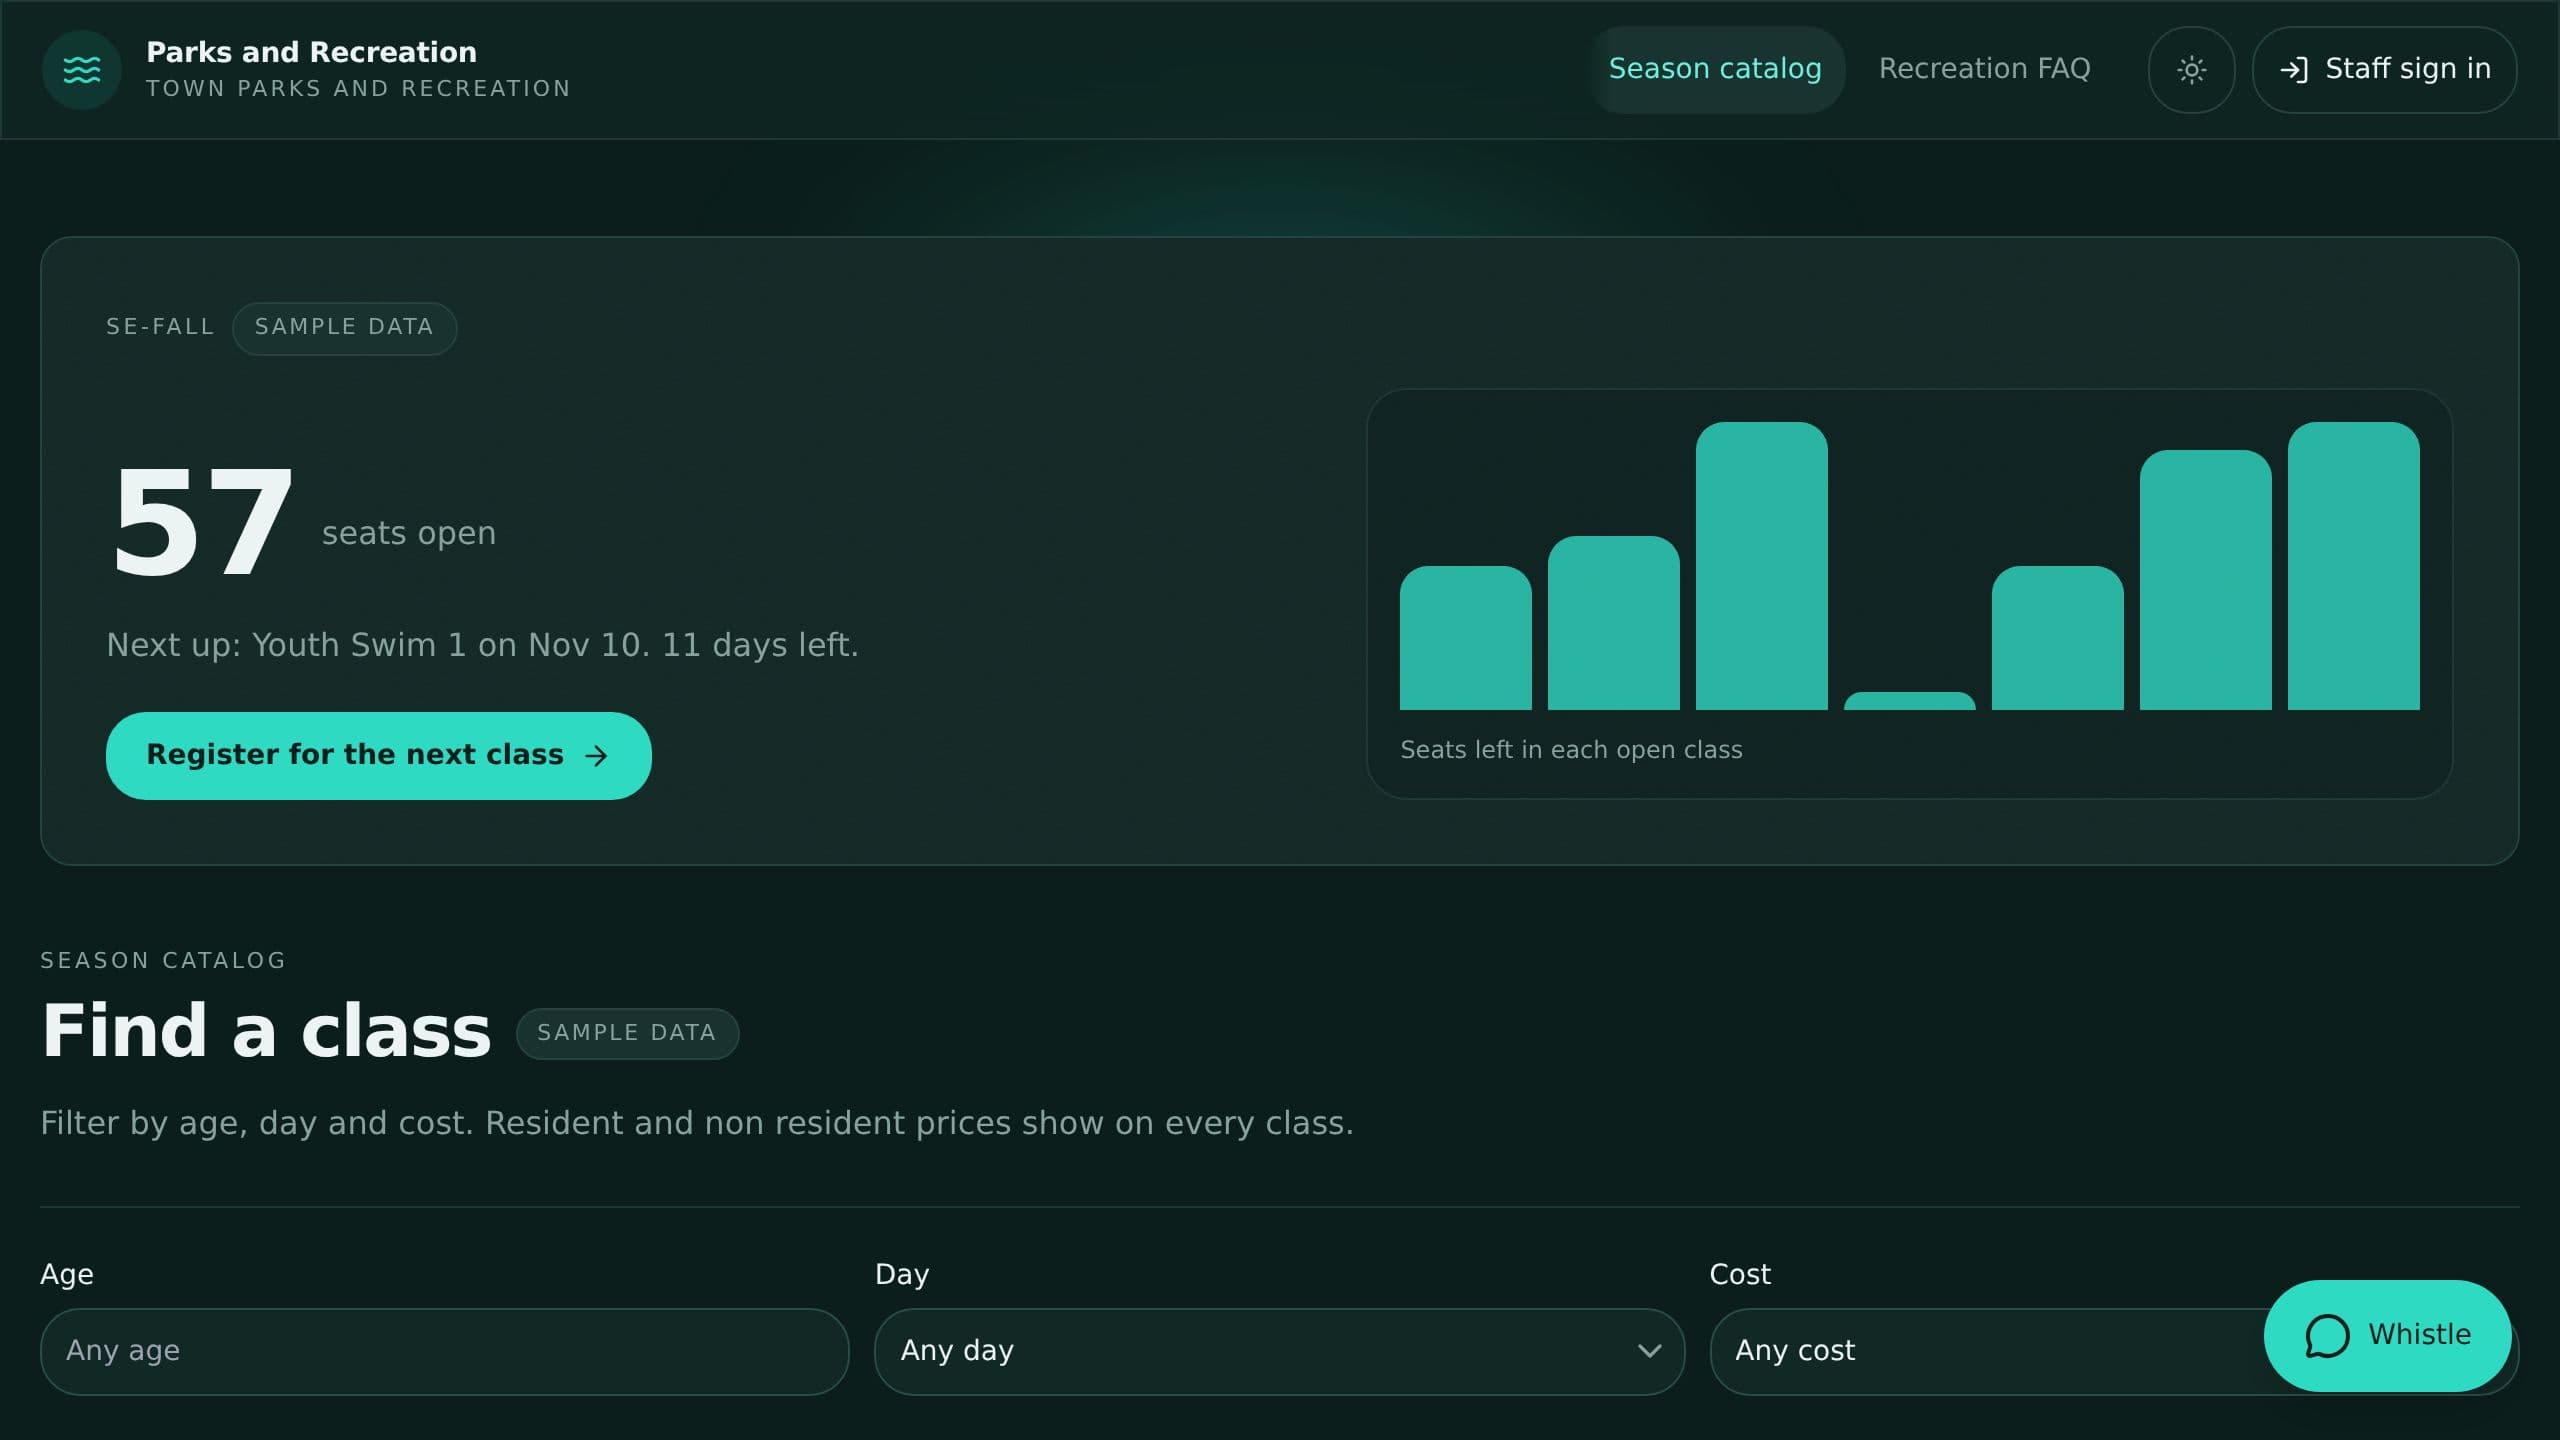Focus the Any age input field
This screenshot has width=2560, height=1440.
[445, 1352]
